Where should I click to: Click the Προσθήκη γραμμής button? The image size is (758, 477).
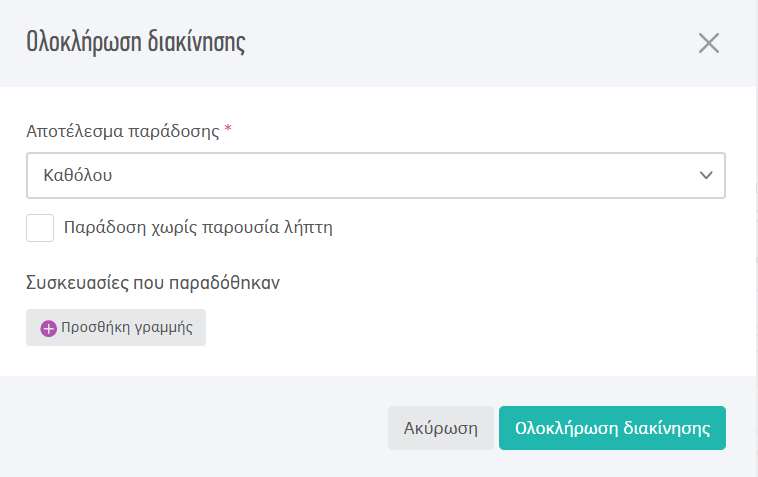[116, 328]
